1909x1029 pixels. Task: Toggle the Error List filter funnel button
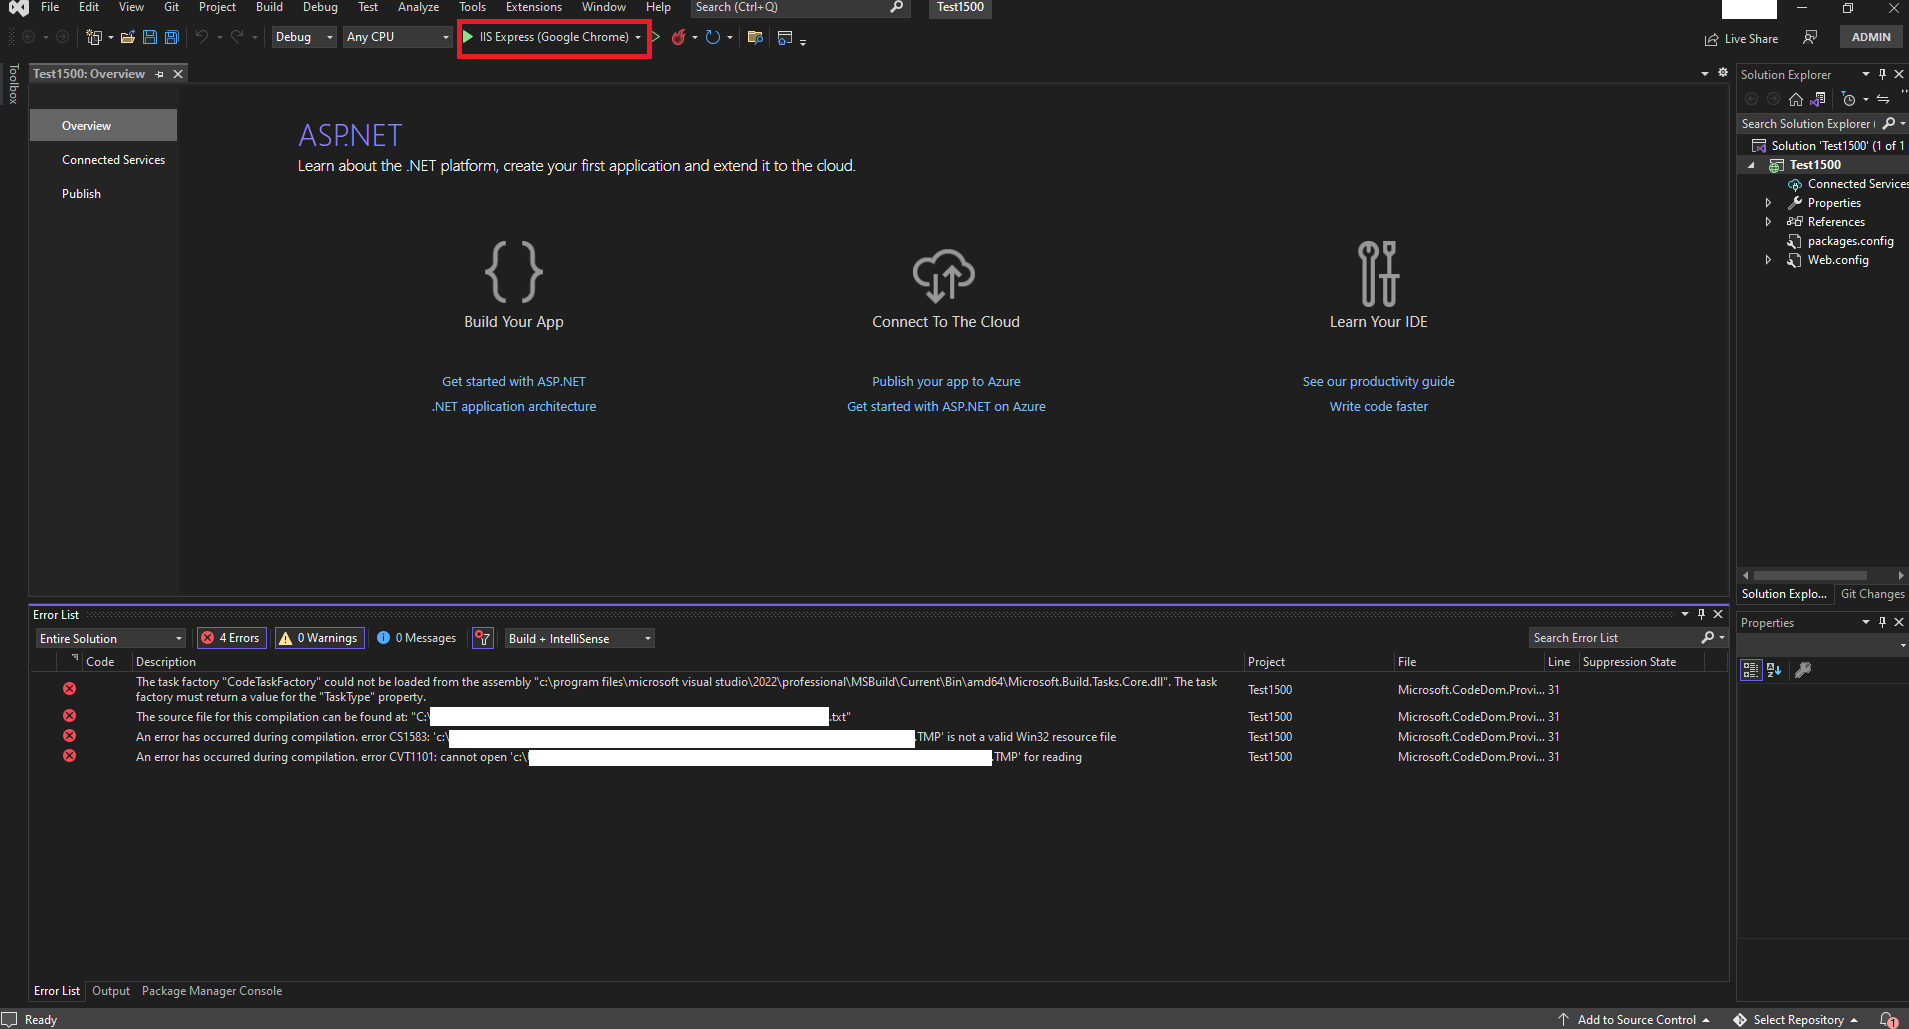pos(483,638)
